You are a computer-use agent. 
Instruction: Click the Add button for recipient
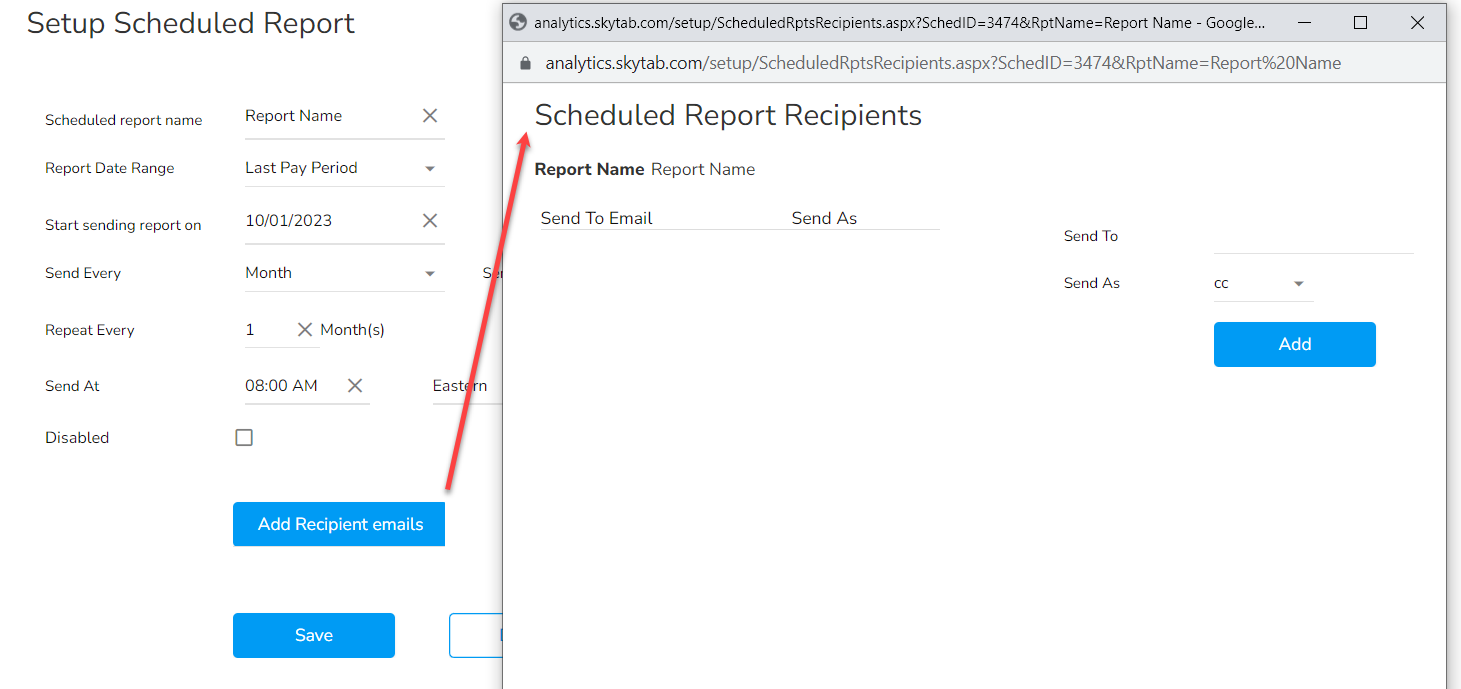coord(1294,344)
